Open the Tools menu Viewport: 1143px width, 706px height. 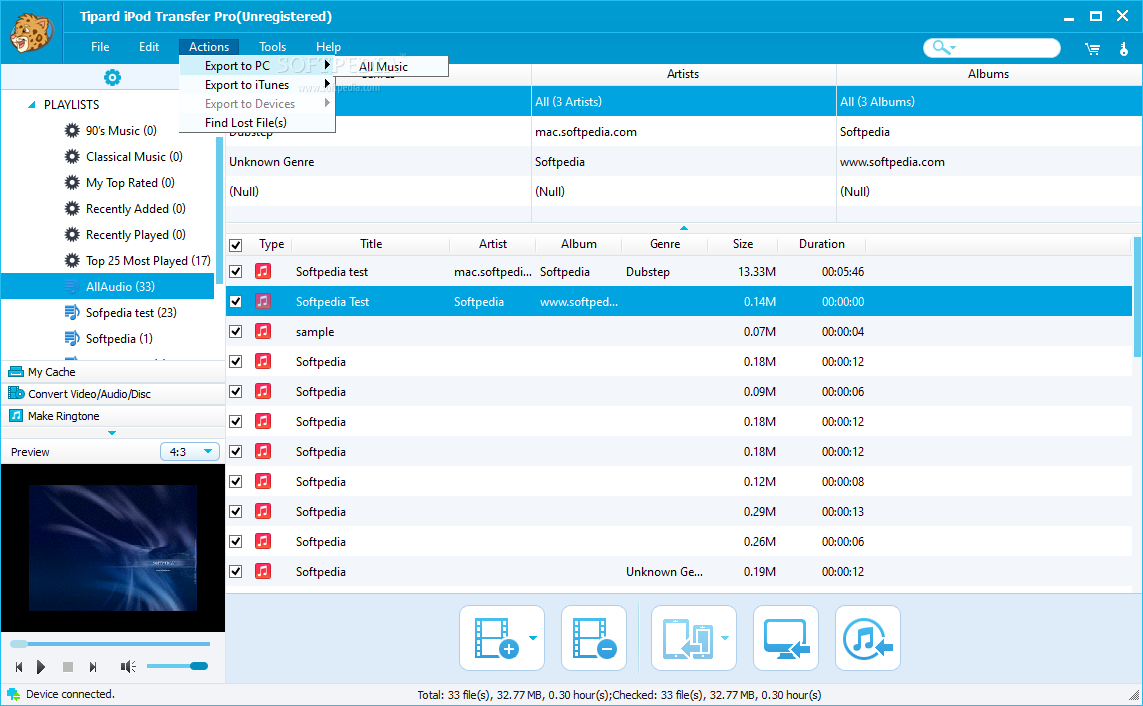[x=273, y=47]
